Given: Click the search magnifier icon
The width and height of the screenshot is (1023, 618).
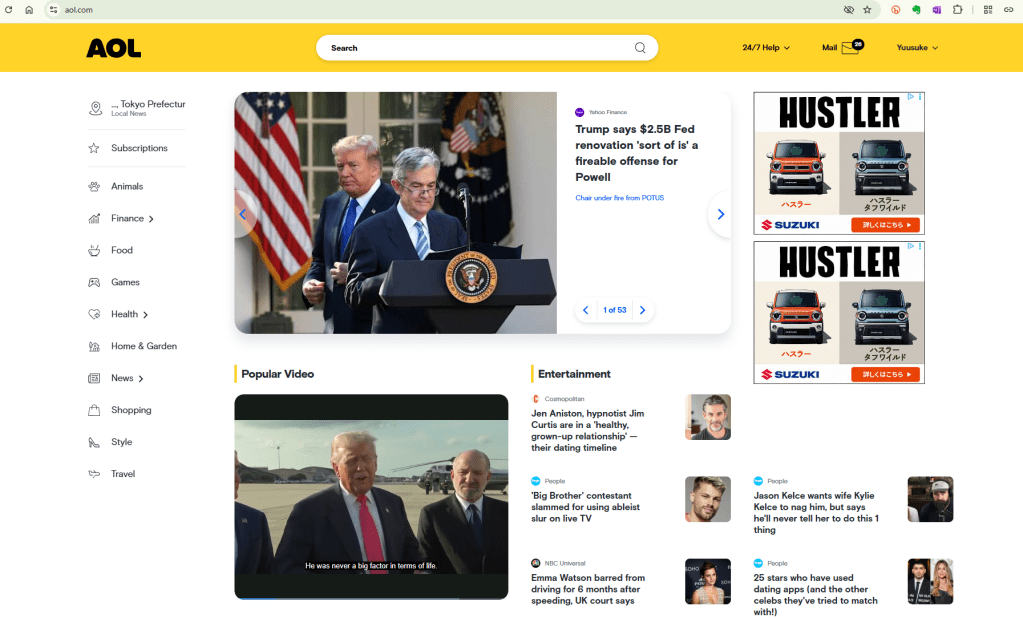Looking at the screenshot, I should click(640, 48).
